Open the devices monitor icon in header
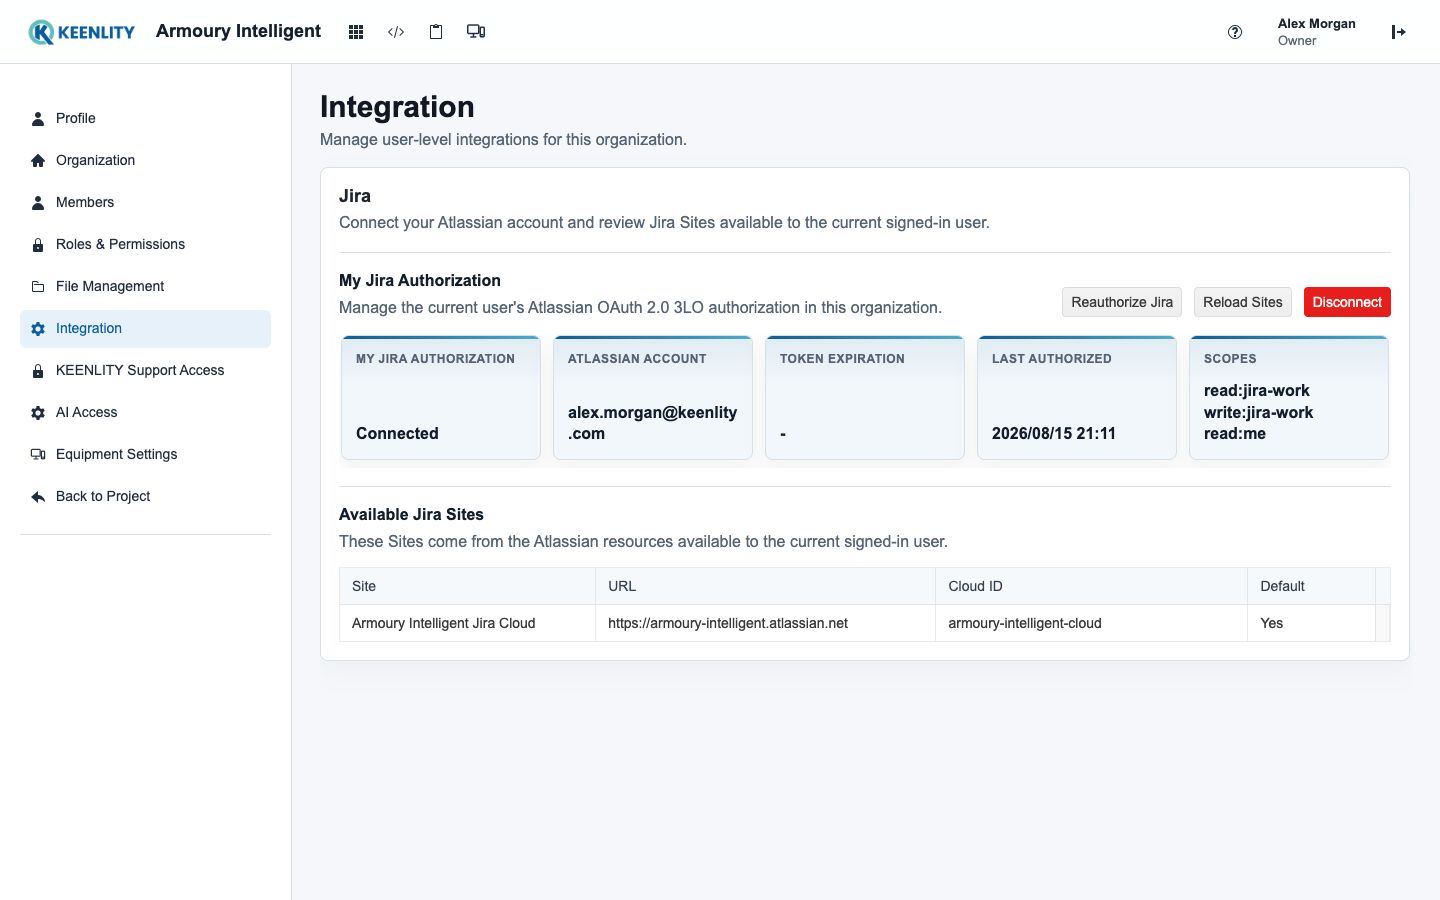The width and height of the screenshot is (1440, 900). pos(476,32)
